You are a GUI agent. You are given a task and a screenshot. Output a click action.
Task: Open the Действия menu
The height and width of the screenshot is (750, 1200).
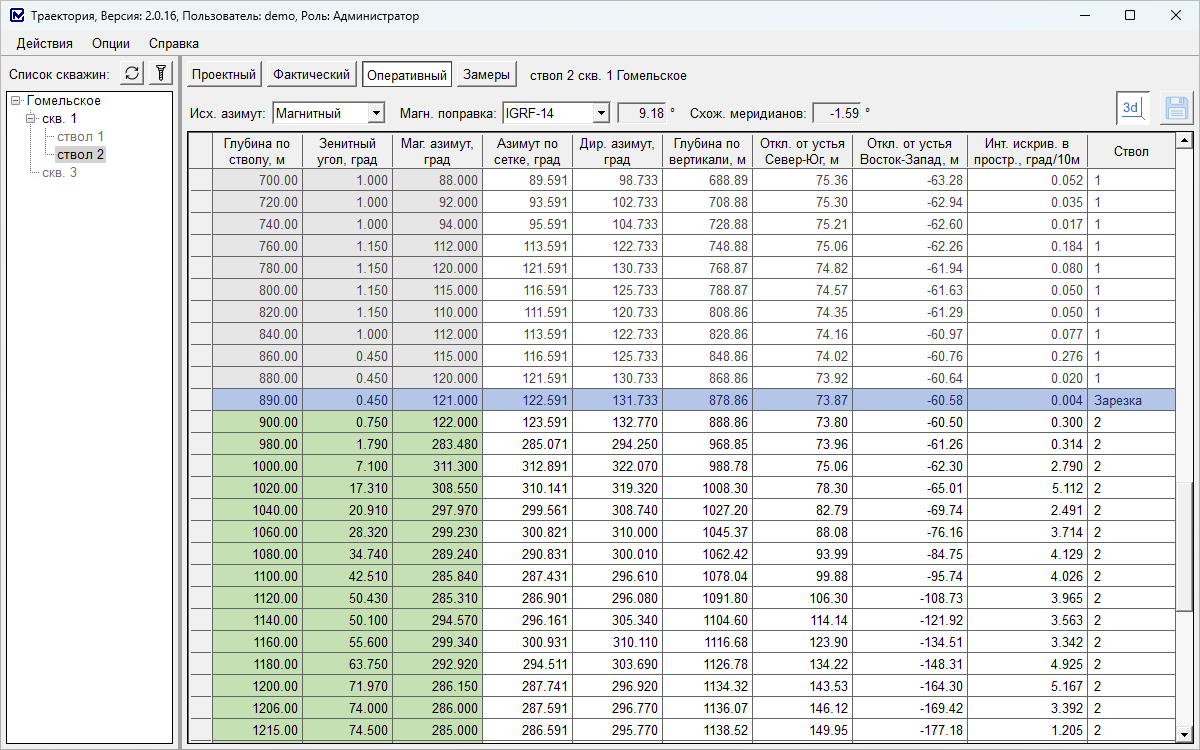coord(44,43)
